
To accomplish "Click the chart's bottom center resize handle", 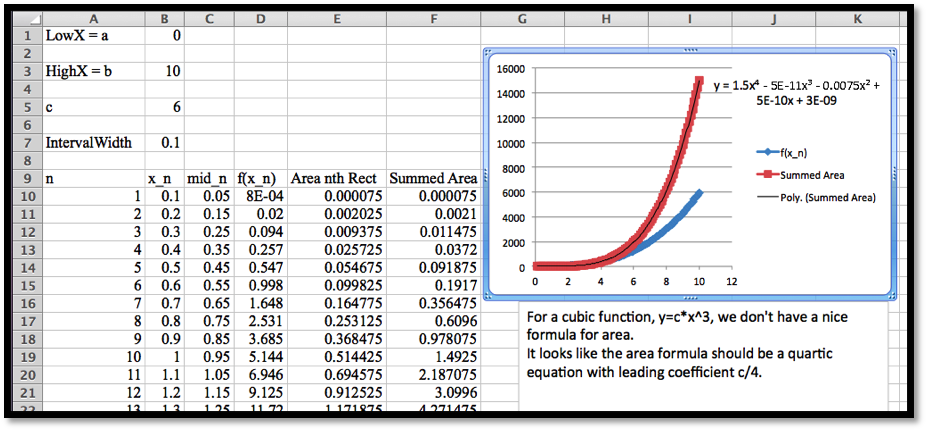I will click(690, 296).
